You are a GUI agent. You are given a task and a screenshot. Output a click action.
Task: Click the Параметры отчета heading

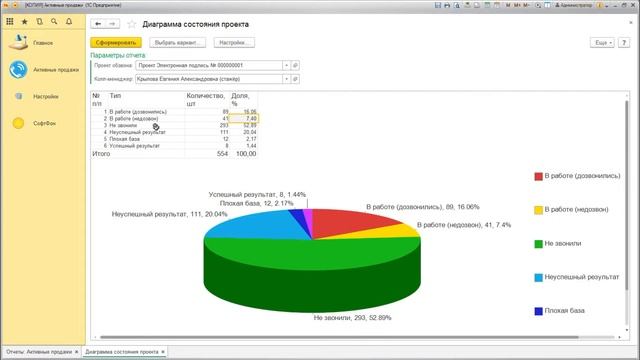(x=118, y=55)
